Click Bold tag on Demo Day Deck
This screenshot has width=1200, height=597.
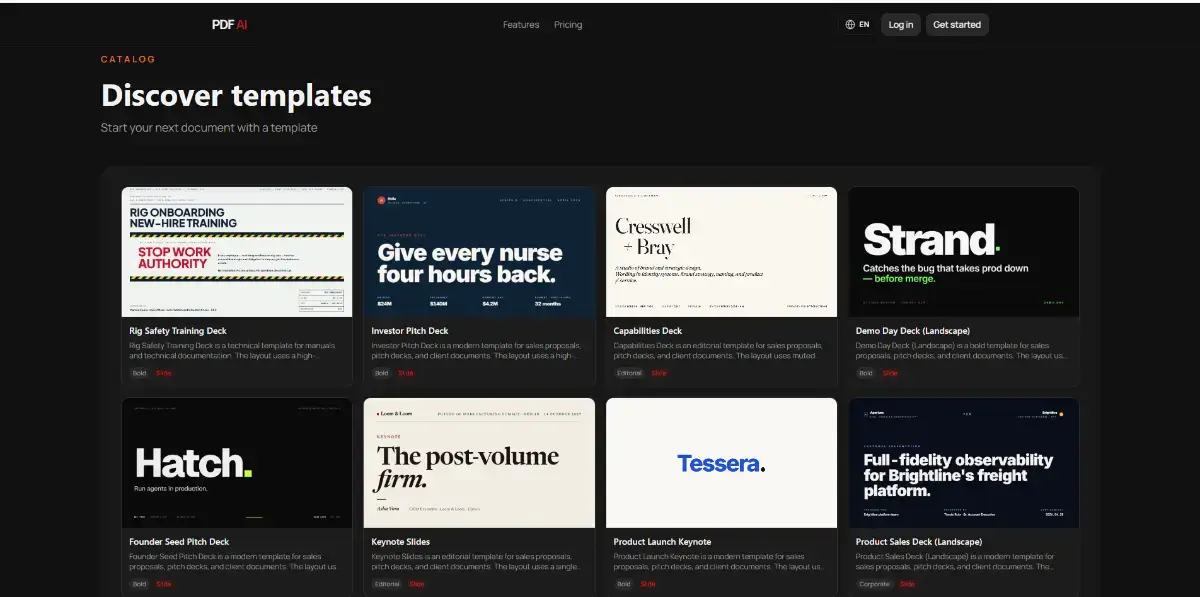click(866, 373)
